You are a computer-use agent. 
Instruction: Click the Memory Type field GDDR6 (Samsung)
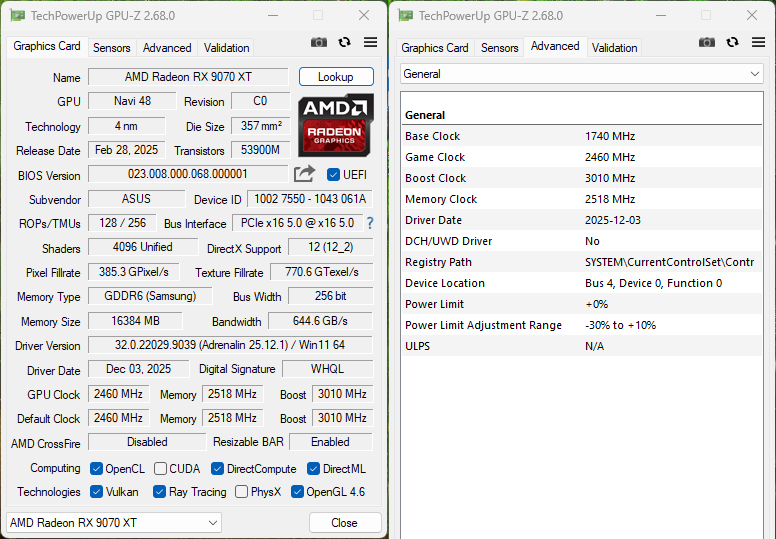click(x=150, y=296)
